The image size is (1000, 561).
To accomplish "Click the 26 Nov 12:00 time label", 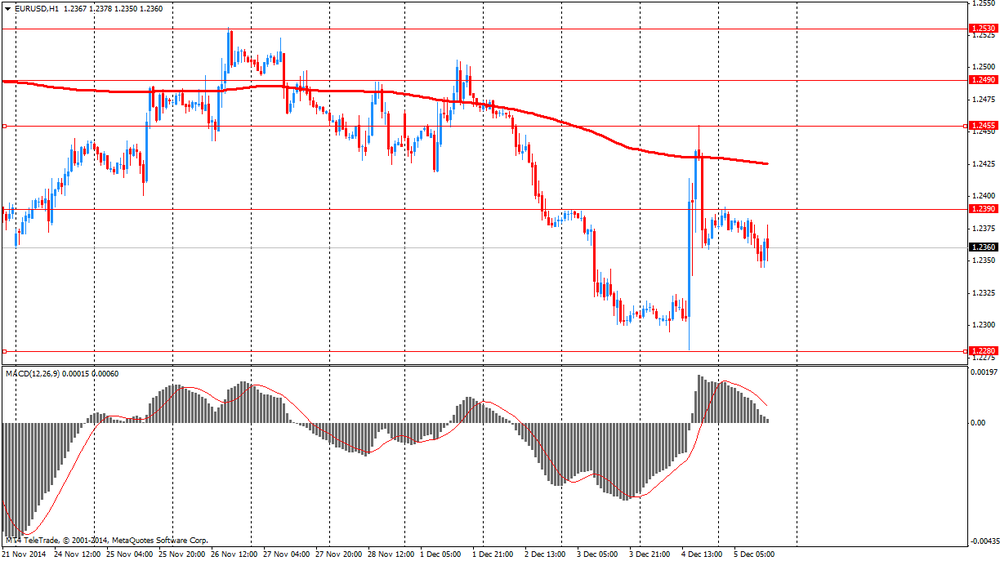I will 234,554.
